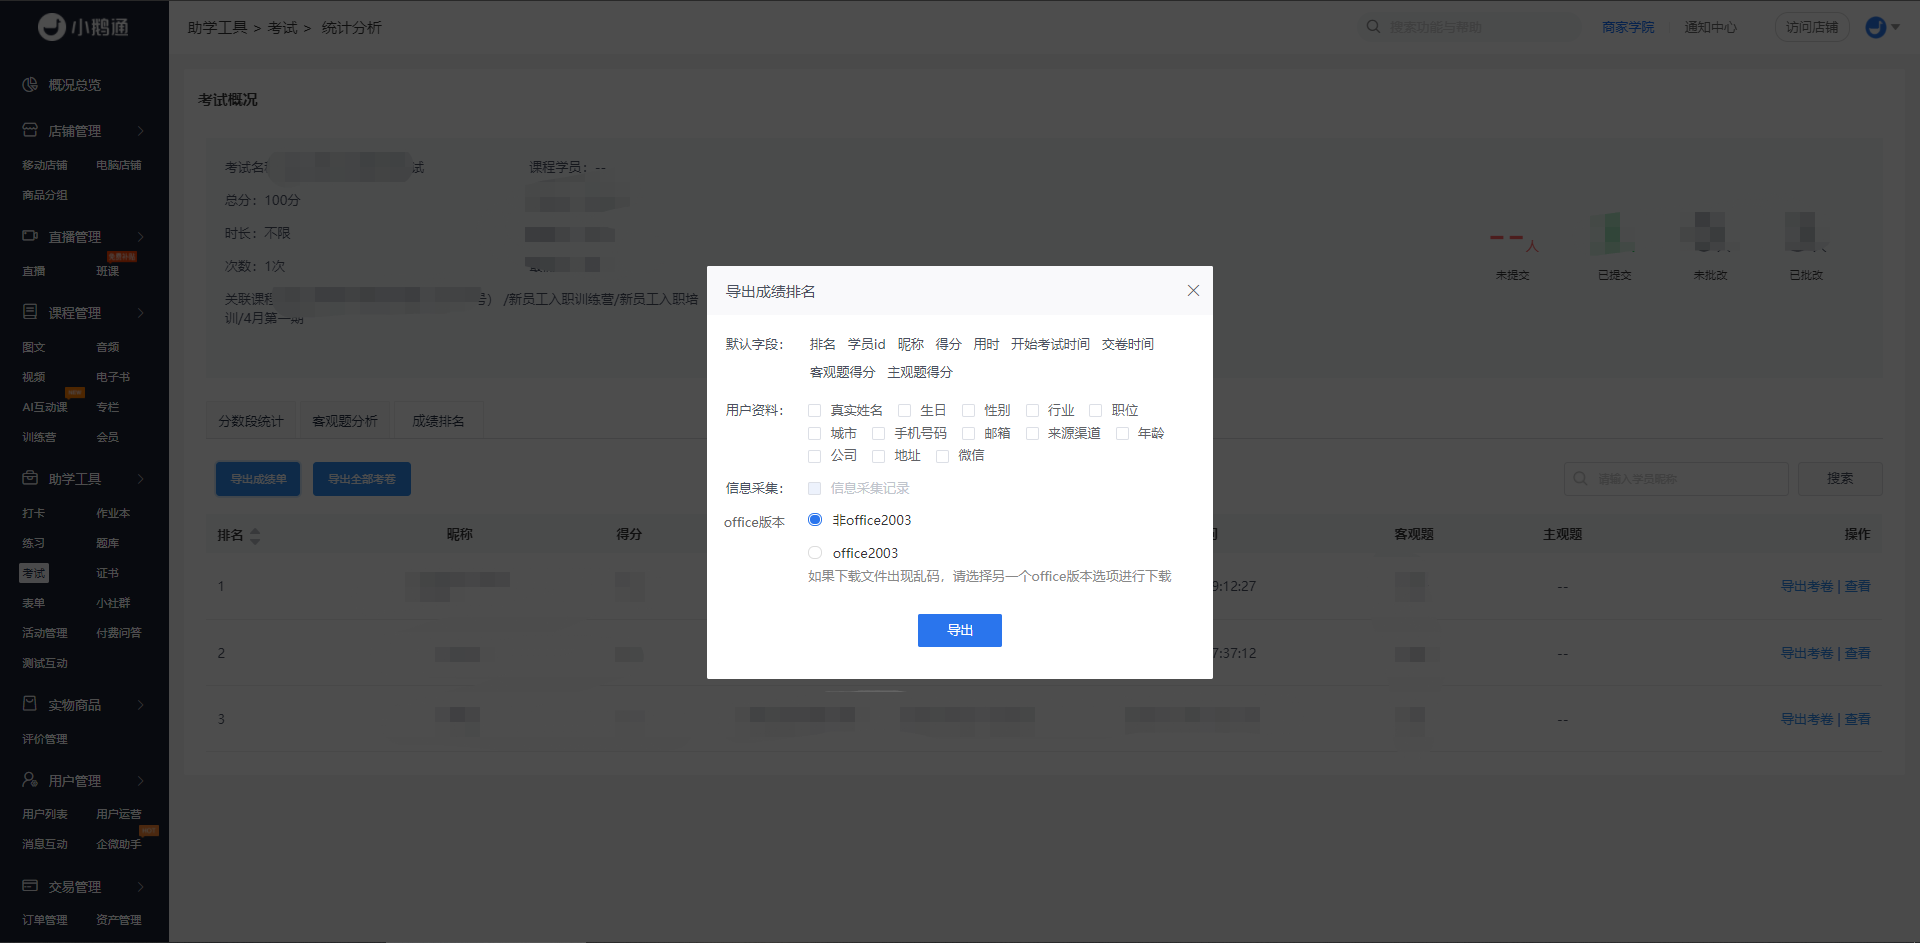Click the 考试 breadcrumb link
The height and width of the screenshot is (943, 1920).
point(282,28)
